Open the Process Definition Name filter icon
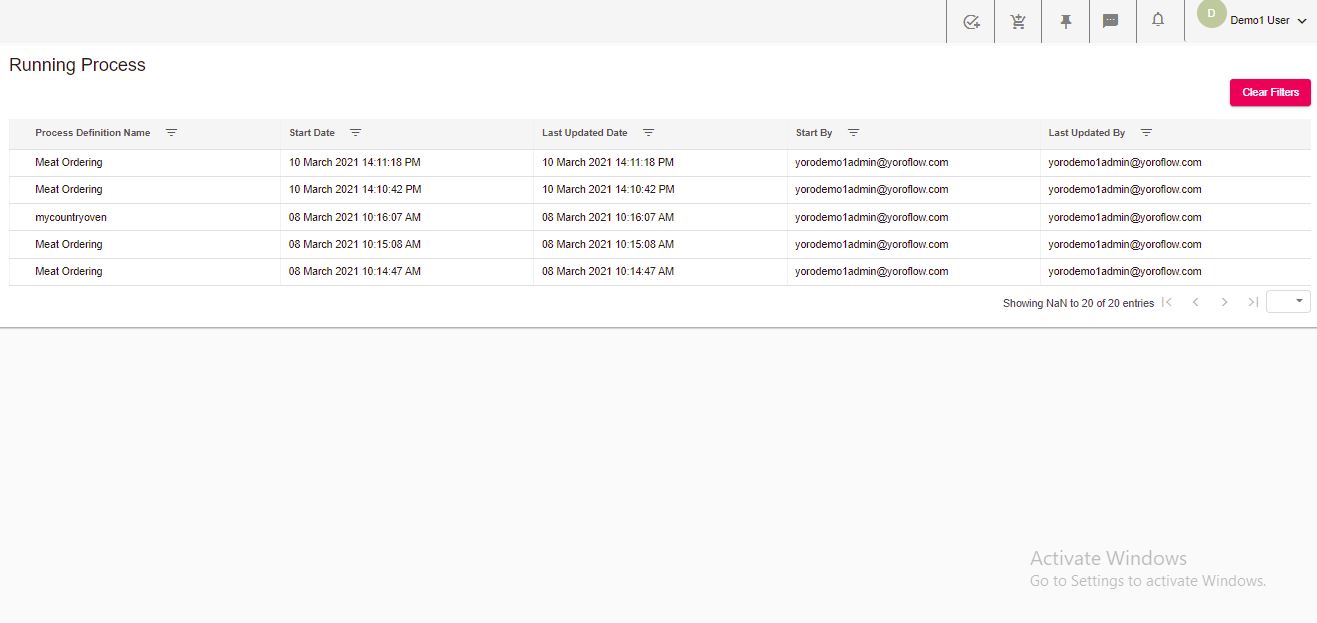This screenshot has width=1317, height=623. (x=172, y=131)
